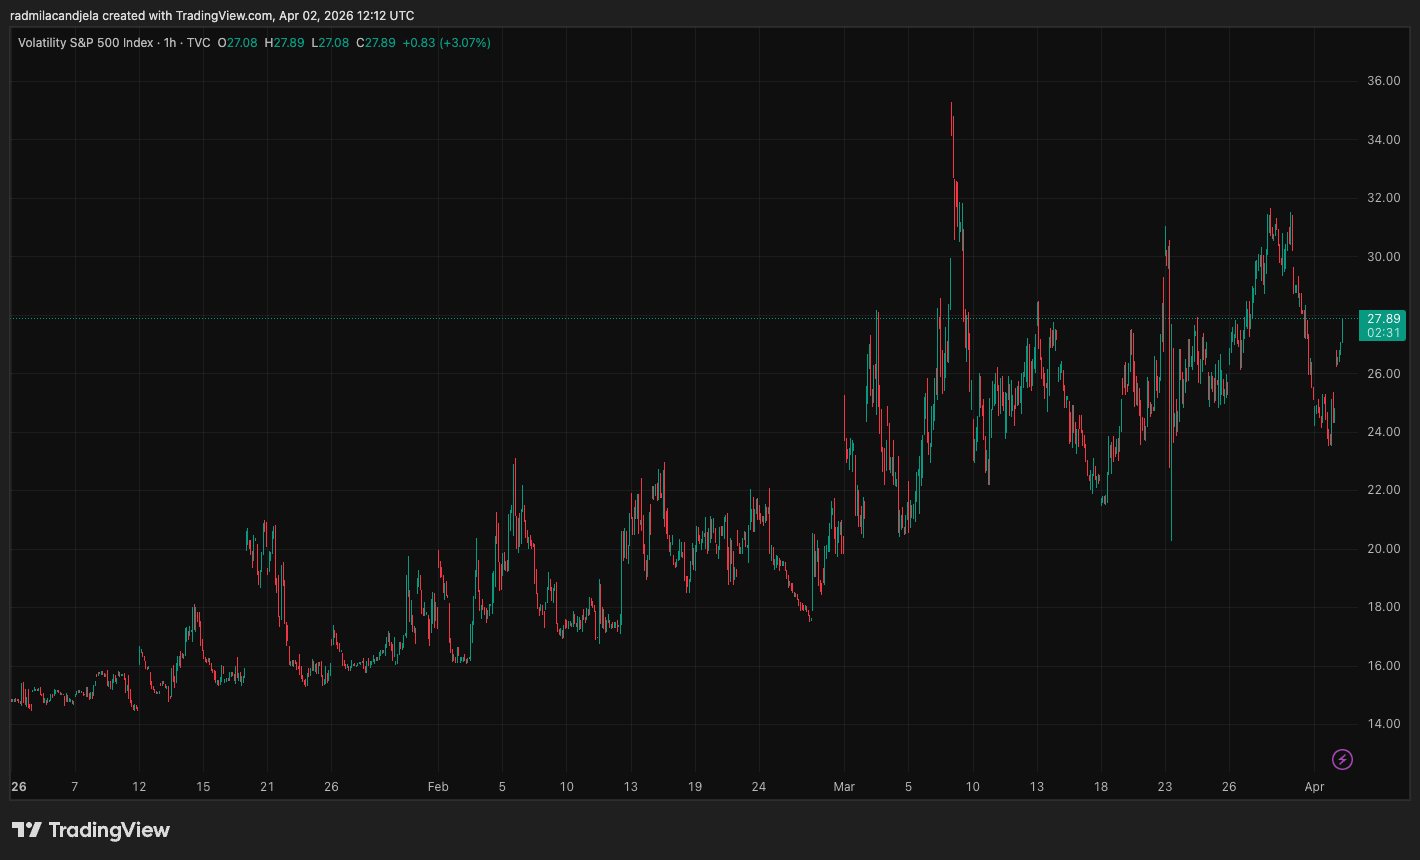Click the green 02:31 bar countdown timer
This screenshot has width=1420, height=860.
click(x=1383, y=331)
